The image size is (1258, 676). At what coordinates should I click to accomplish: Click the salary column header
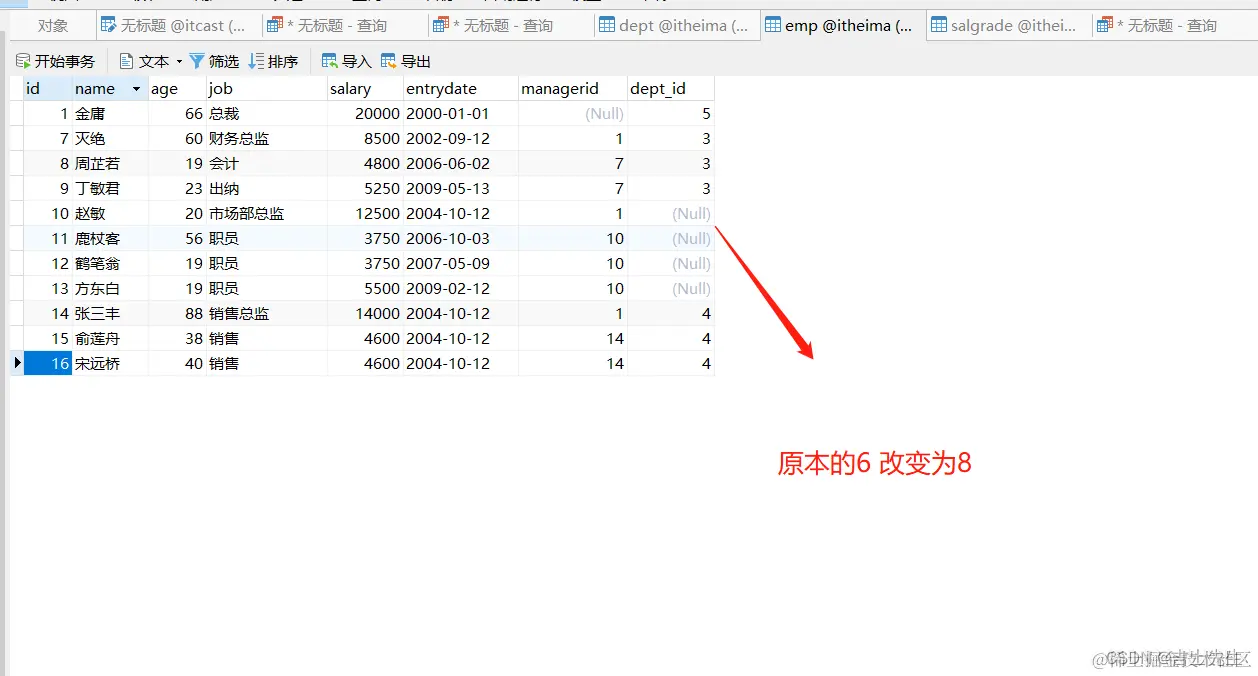click(365, 89)
